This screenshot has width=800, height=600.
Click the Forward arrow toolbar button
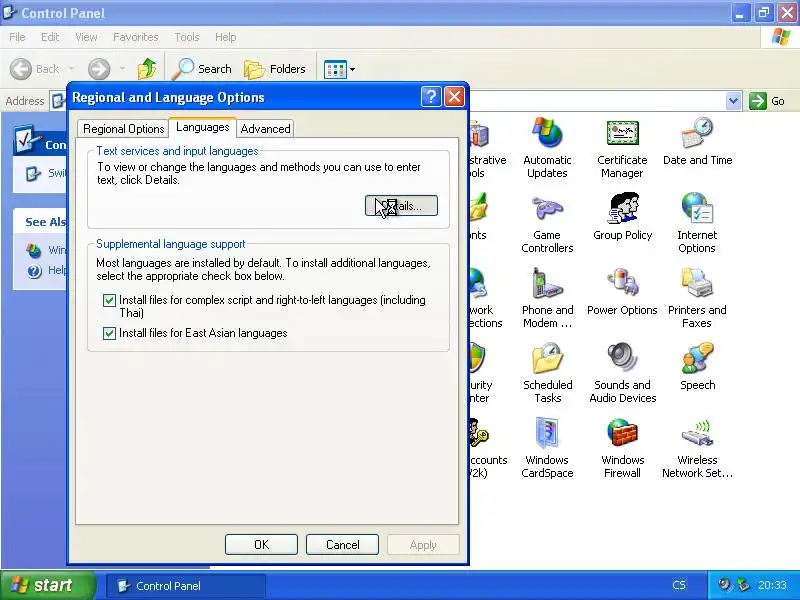pyautogui.click(x=99, y=69)
